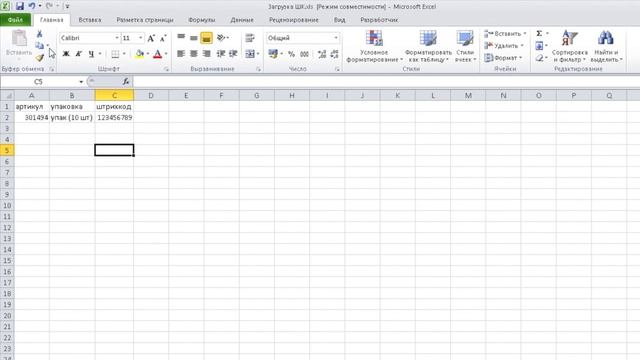Toggle the highlighted bottom align button

coord(207,38)
